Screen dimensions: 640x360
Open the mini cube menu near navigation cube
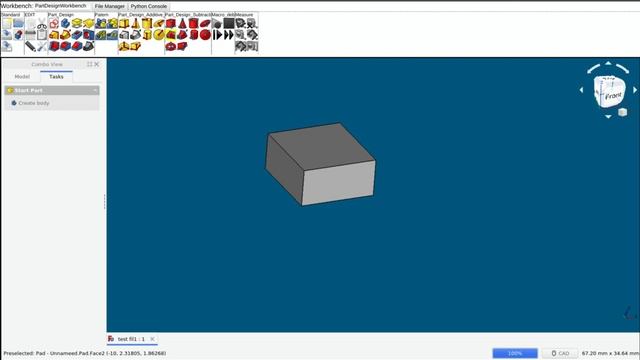(x=622, y=112)
